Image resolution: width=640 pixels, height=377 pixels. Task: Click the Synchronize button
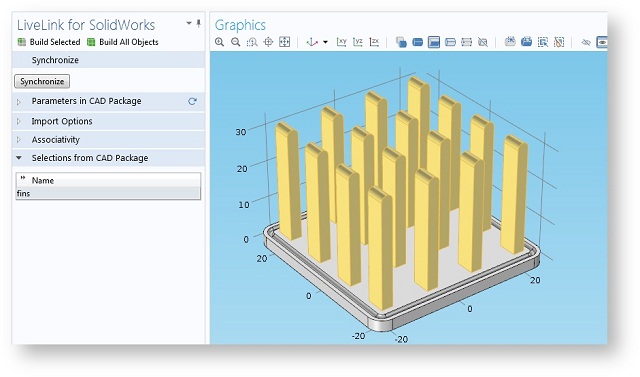[42, 81]
